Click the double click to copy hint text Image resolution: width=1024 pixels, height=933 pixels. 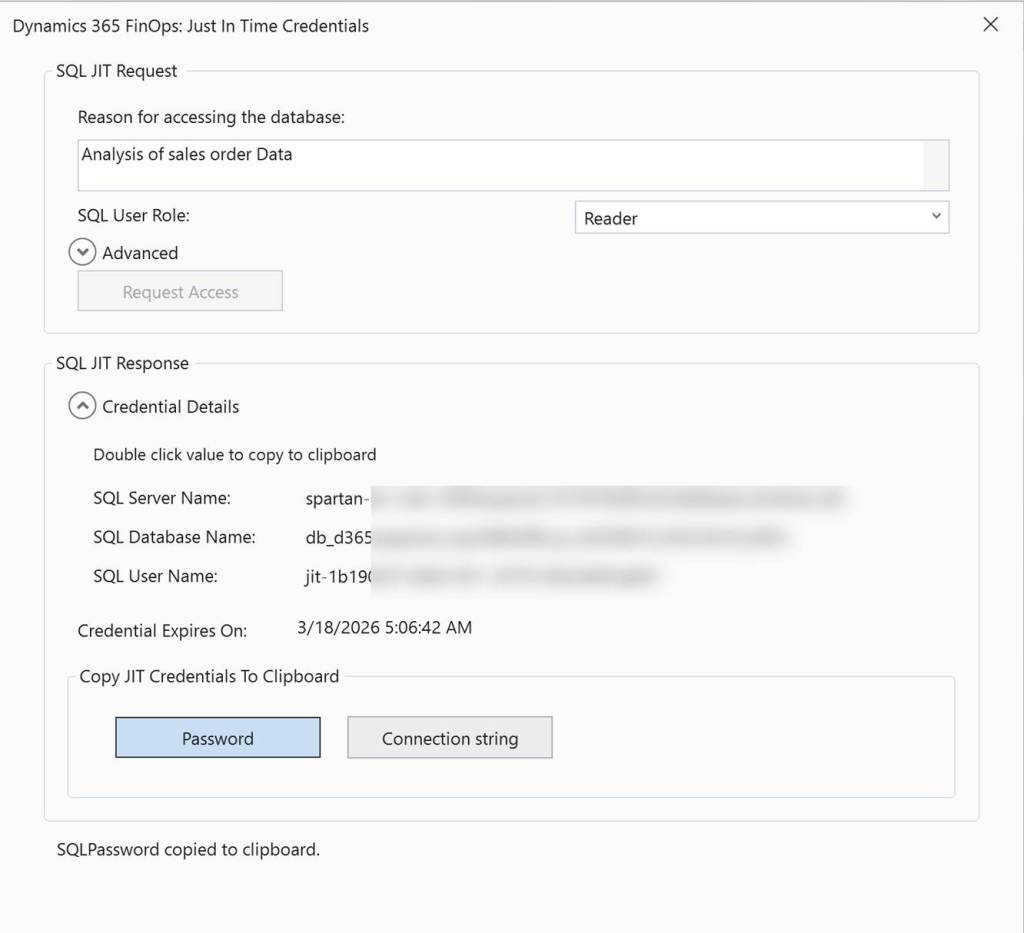pyautogui.click(x=235, y=455)
